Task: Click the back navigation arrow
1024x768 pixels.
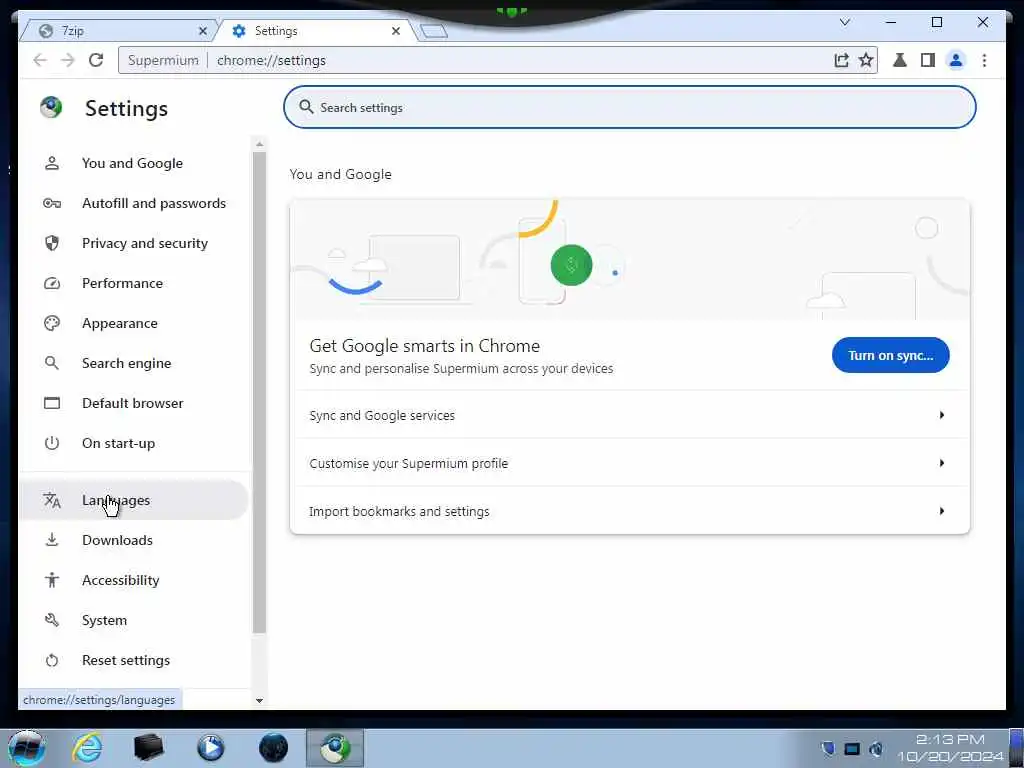Action: coord(40,60)
